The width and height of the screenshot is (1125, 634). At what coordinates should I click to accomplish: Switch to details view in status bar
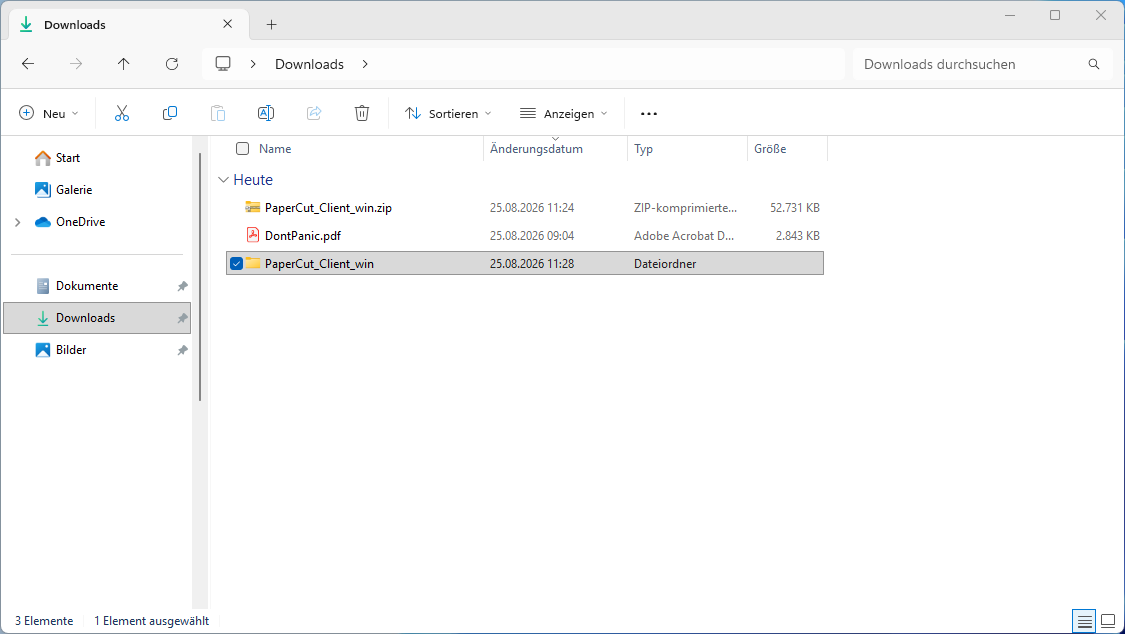(1084, 621)
